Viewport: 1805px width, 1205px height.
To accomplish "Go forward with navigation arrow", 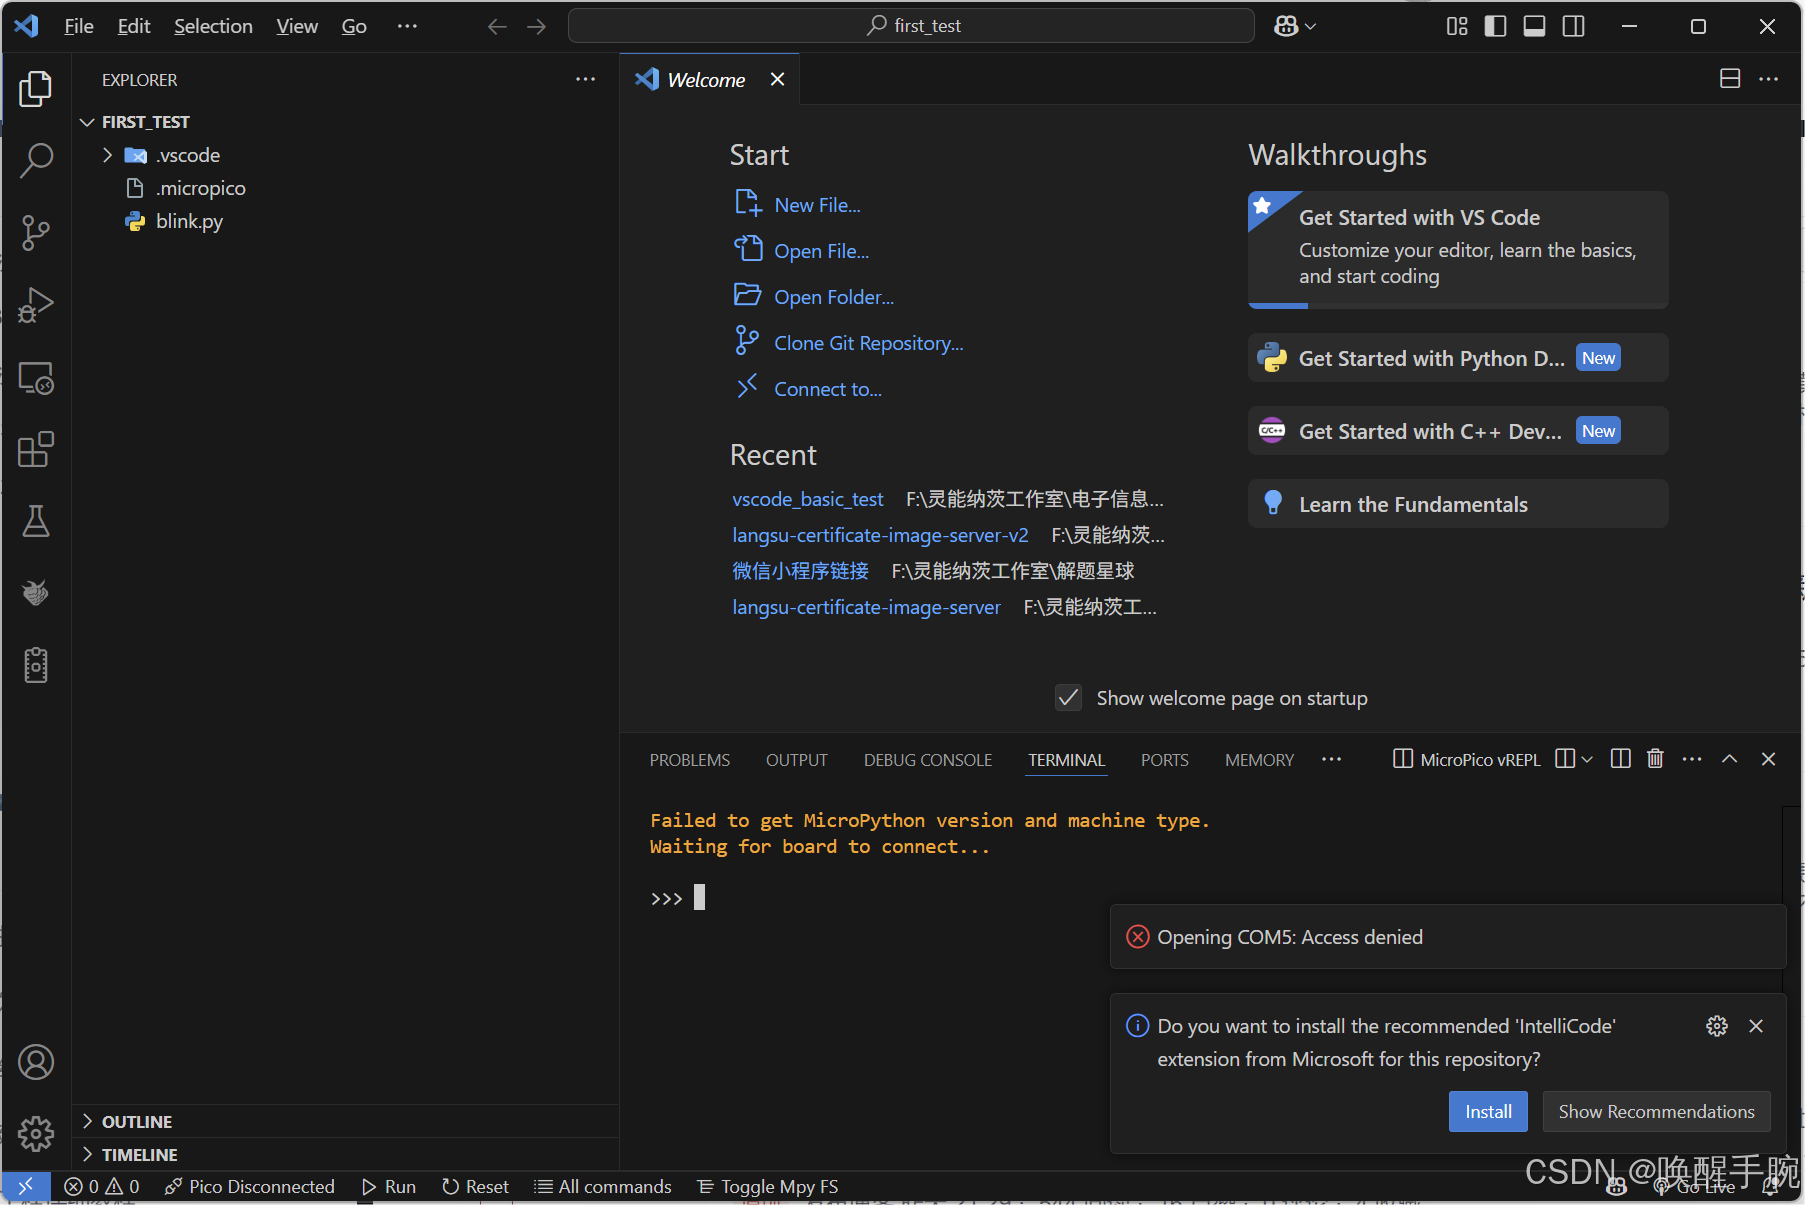I will click(537, 26).
